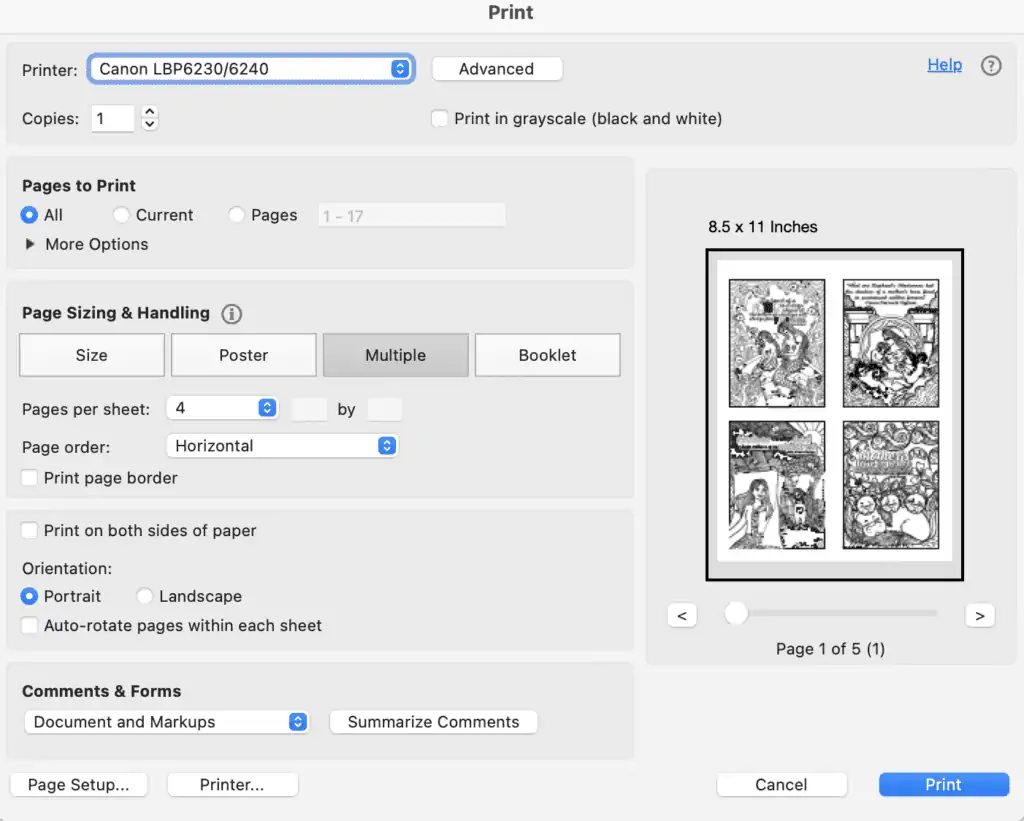Open Document and Markups dropdown
Viewport: 1024px width, 821px height.
[167, 722]
